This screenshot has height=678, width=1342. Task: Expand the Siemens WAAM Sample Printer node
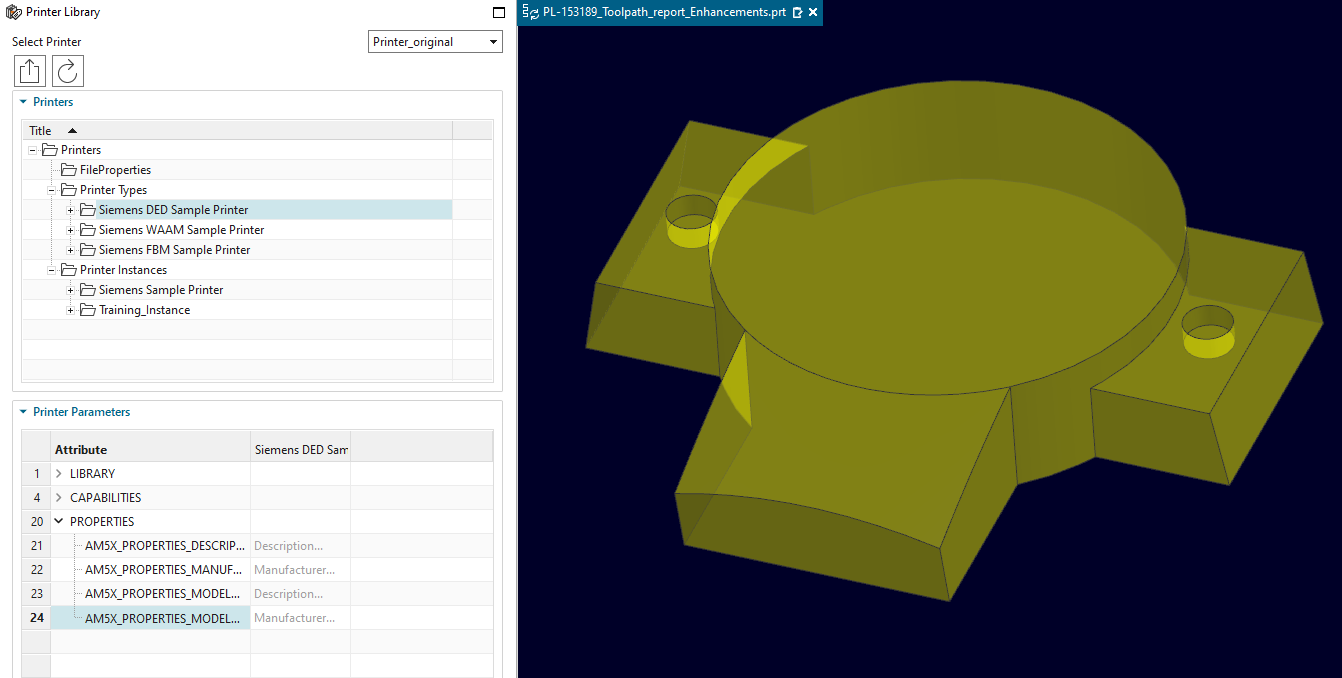pos(68,229)
